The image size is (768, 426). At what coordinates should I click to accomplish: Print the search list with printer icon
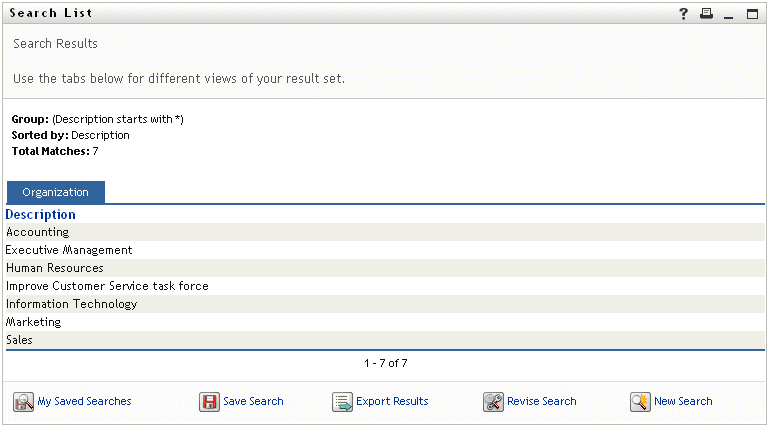(x=707, y=14)
